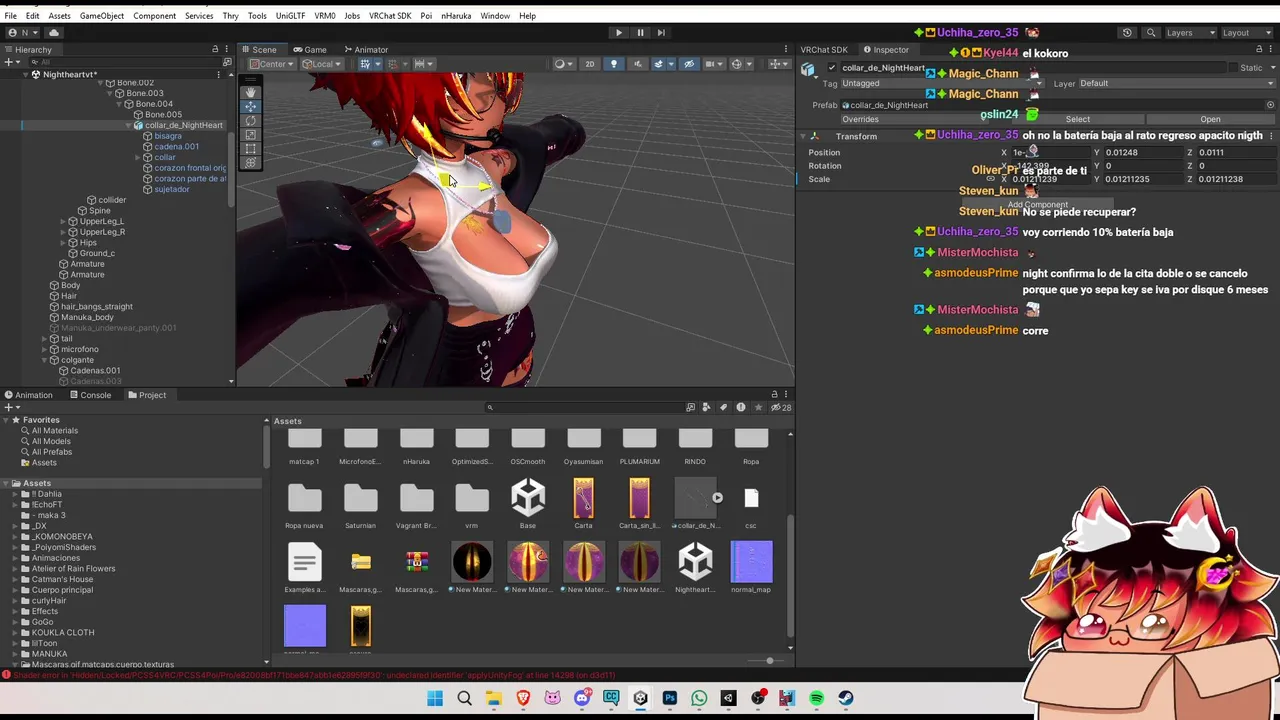Switch to the Console tab
This screenshot has width=1280, height=720.
click(x=90, y=395)
